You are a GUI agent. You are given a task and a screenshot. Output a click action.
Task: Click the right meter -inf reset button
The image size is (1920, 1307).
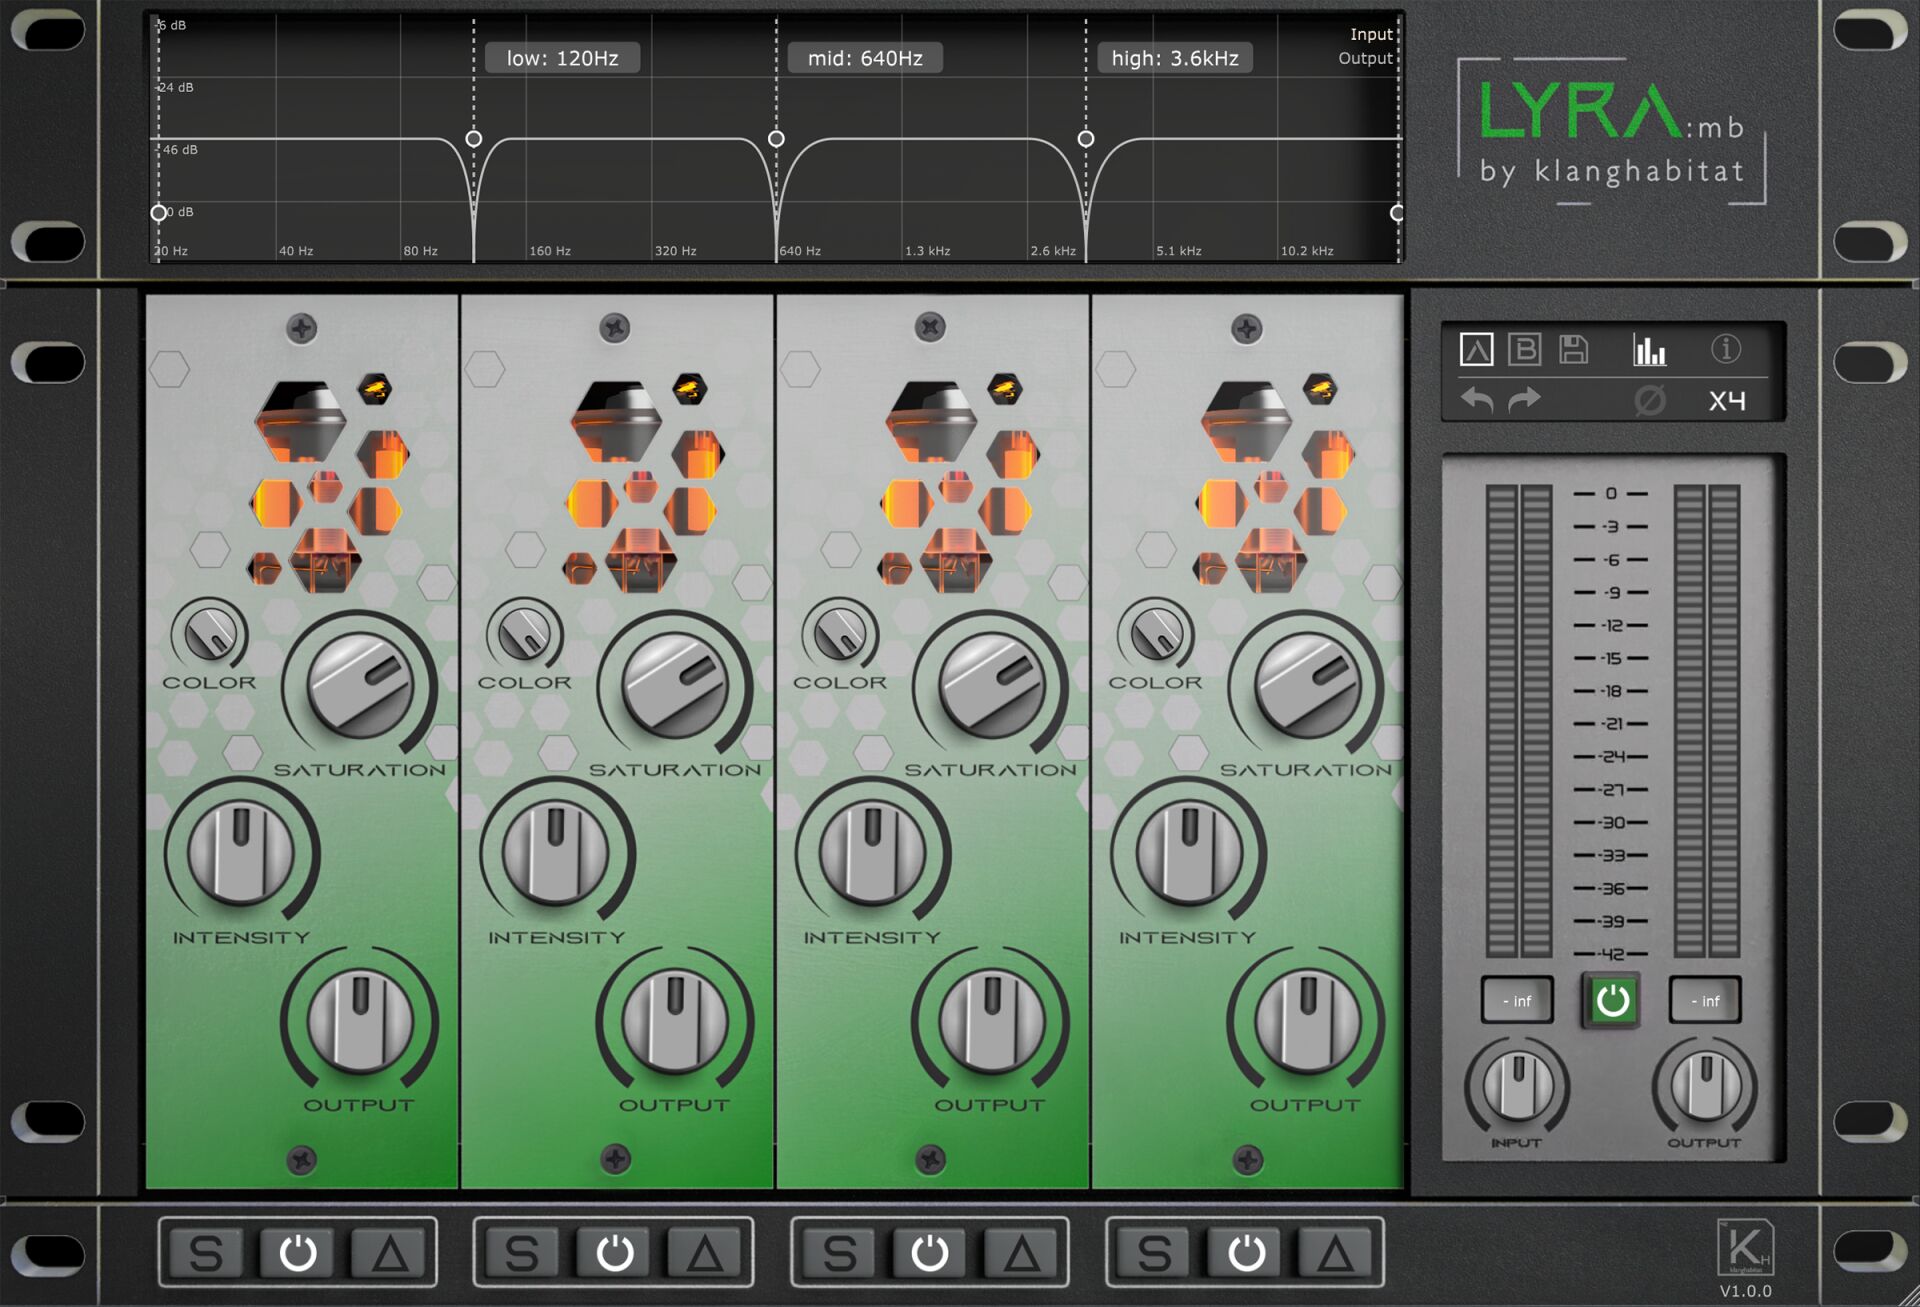pyautogui.click(x=1704, y=999)
